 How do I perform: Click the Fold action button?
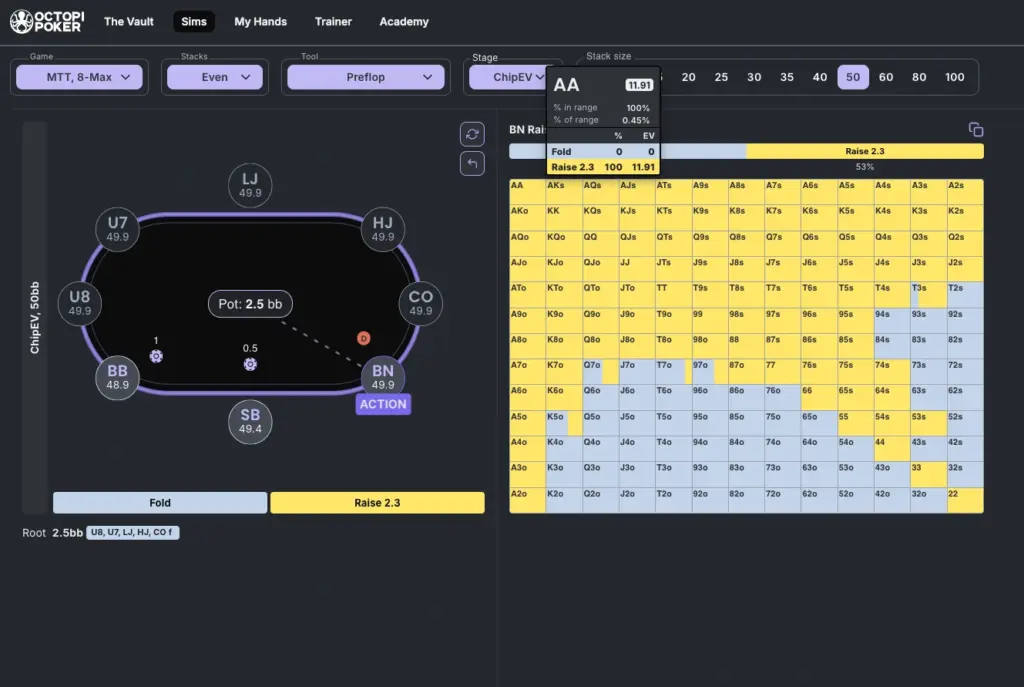click(160, 503)
